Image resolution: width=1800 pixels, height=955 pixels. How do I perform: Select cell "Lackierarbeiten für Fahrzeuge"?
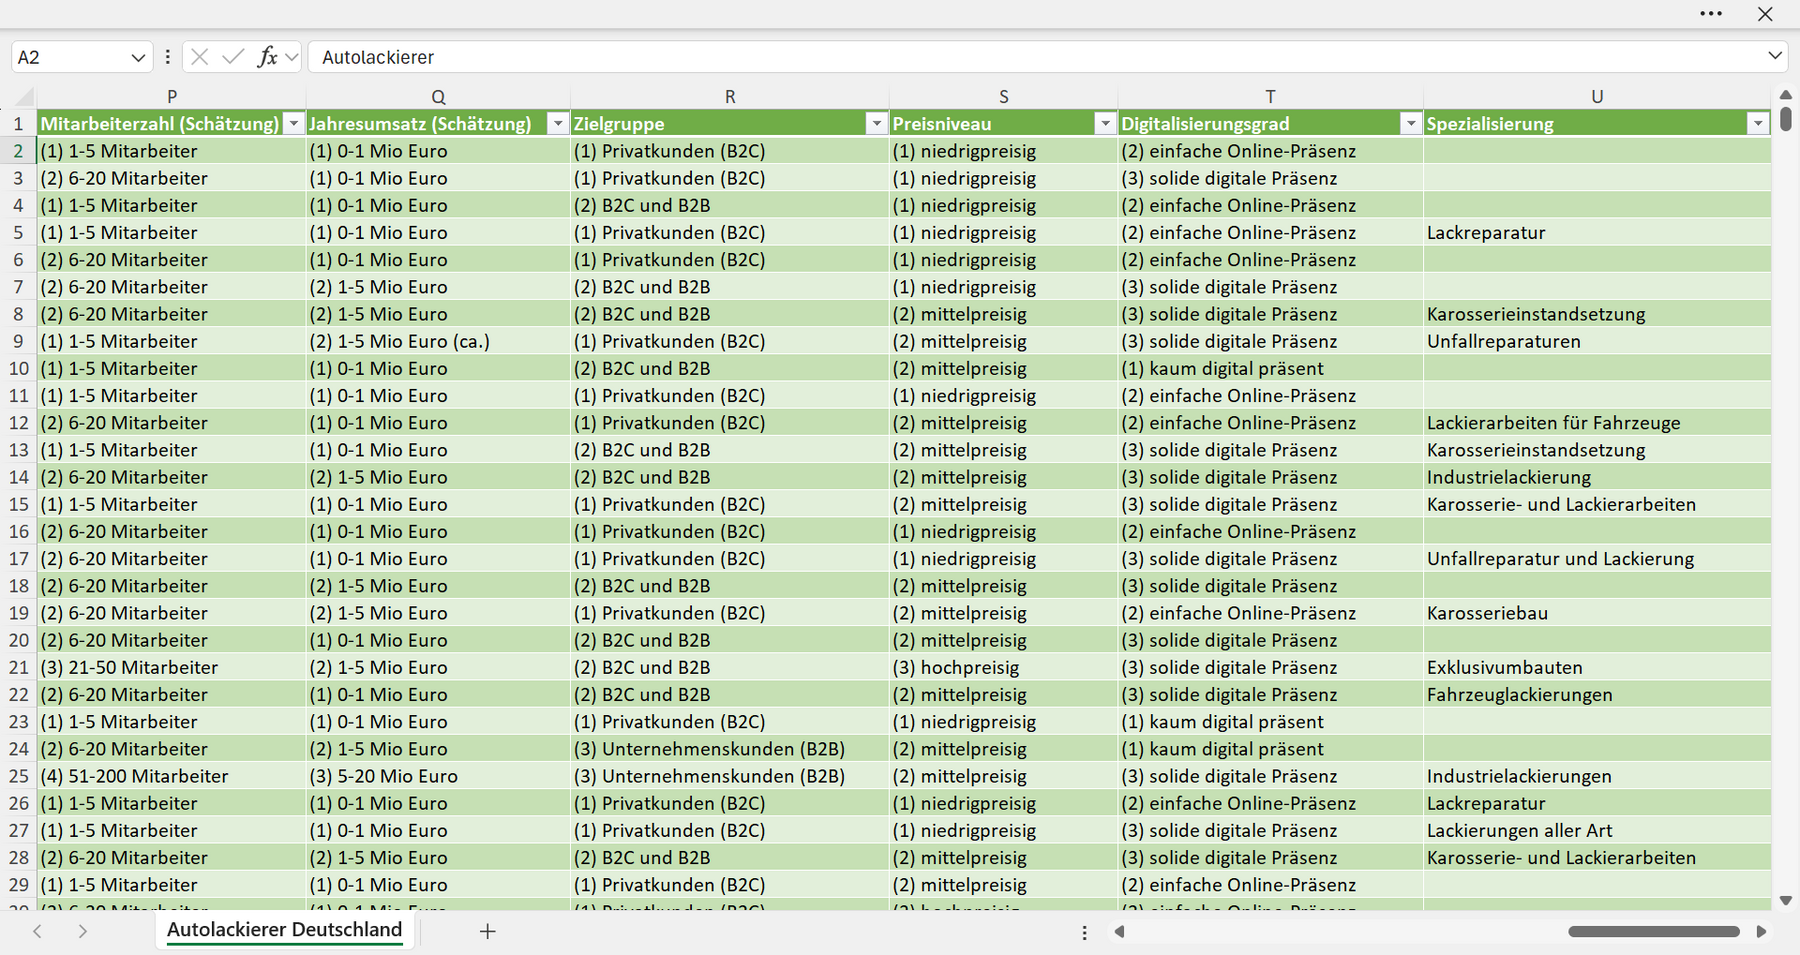pos(1597,423)
